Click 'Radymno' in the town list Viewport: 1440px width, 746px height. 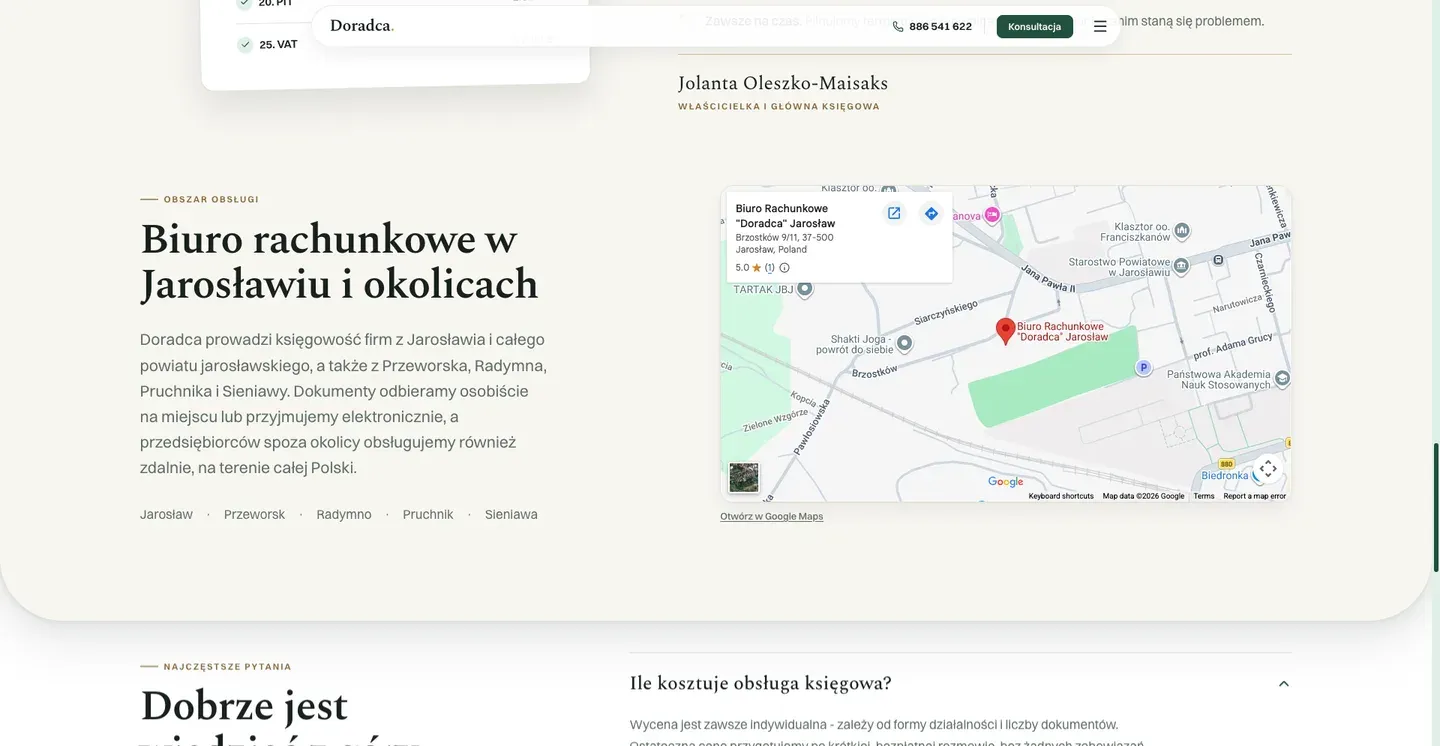344,514
